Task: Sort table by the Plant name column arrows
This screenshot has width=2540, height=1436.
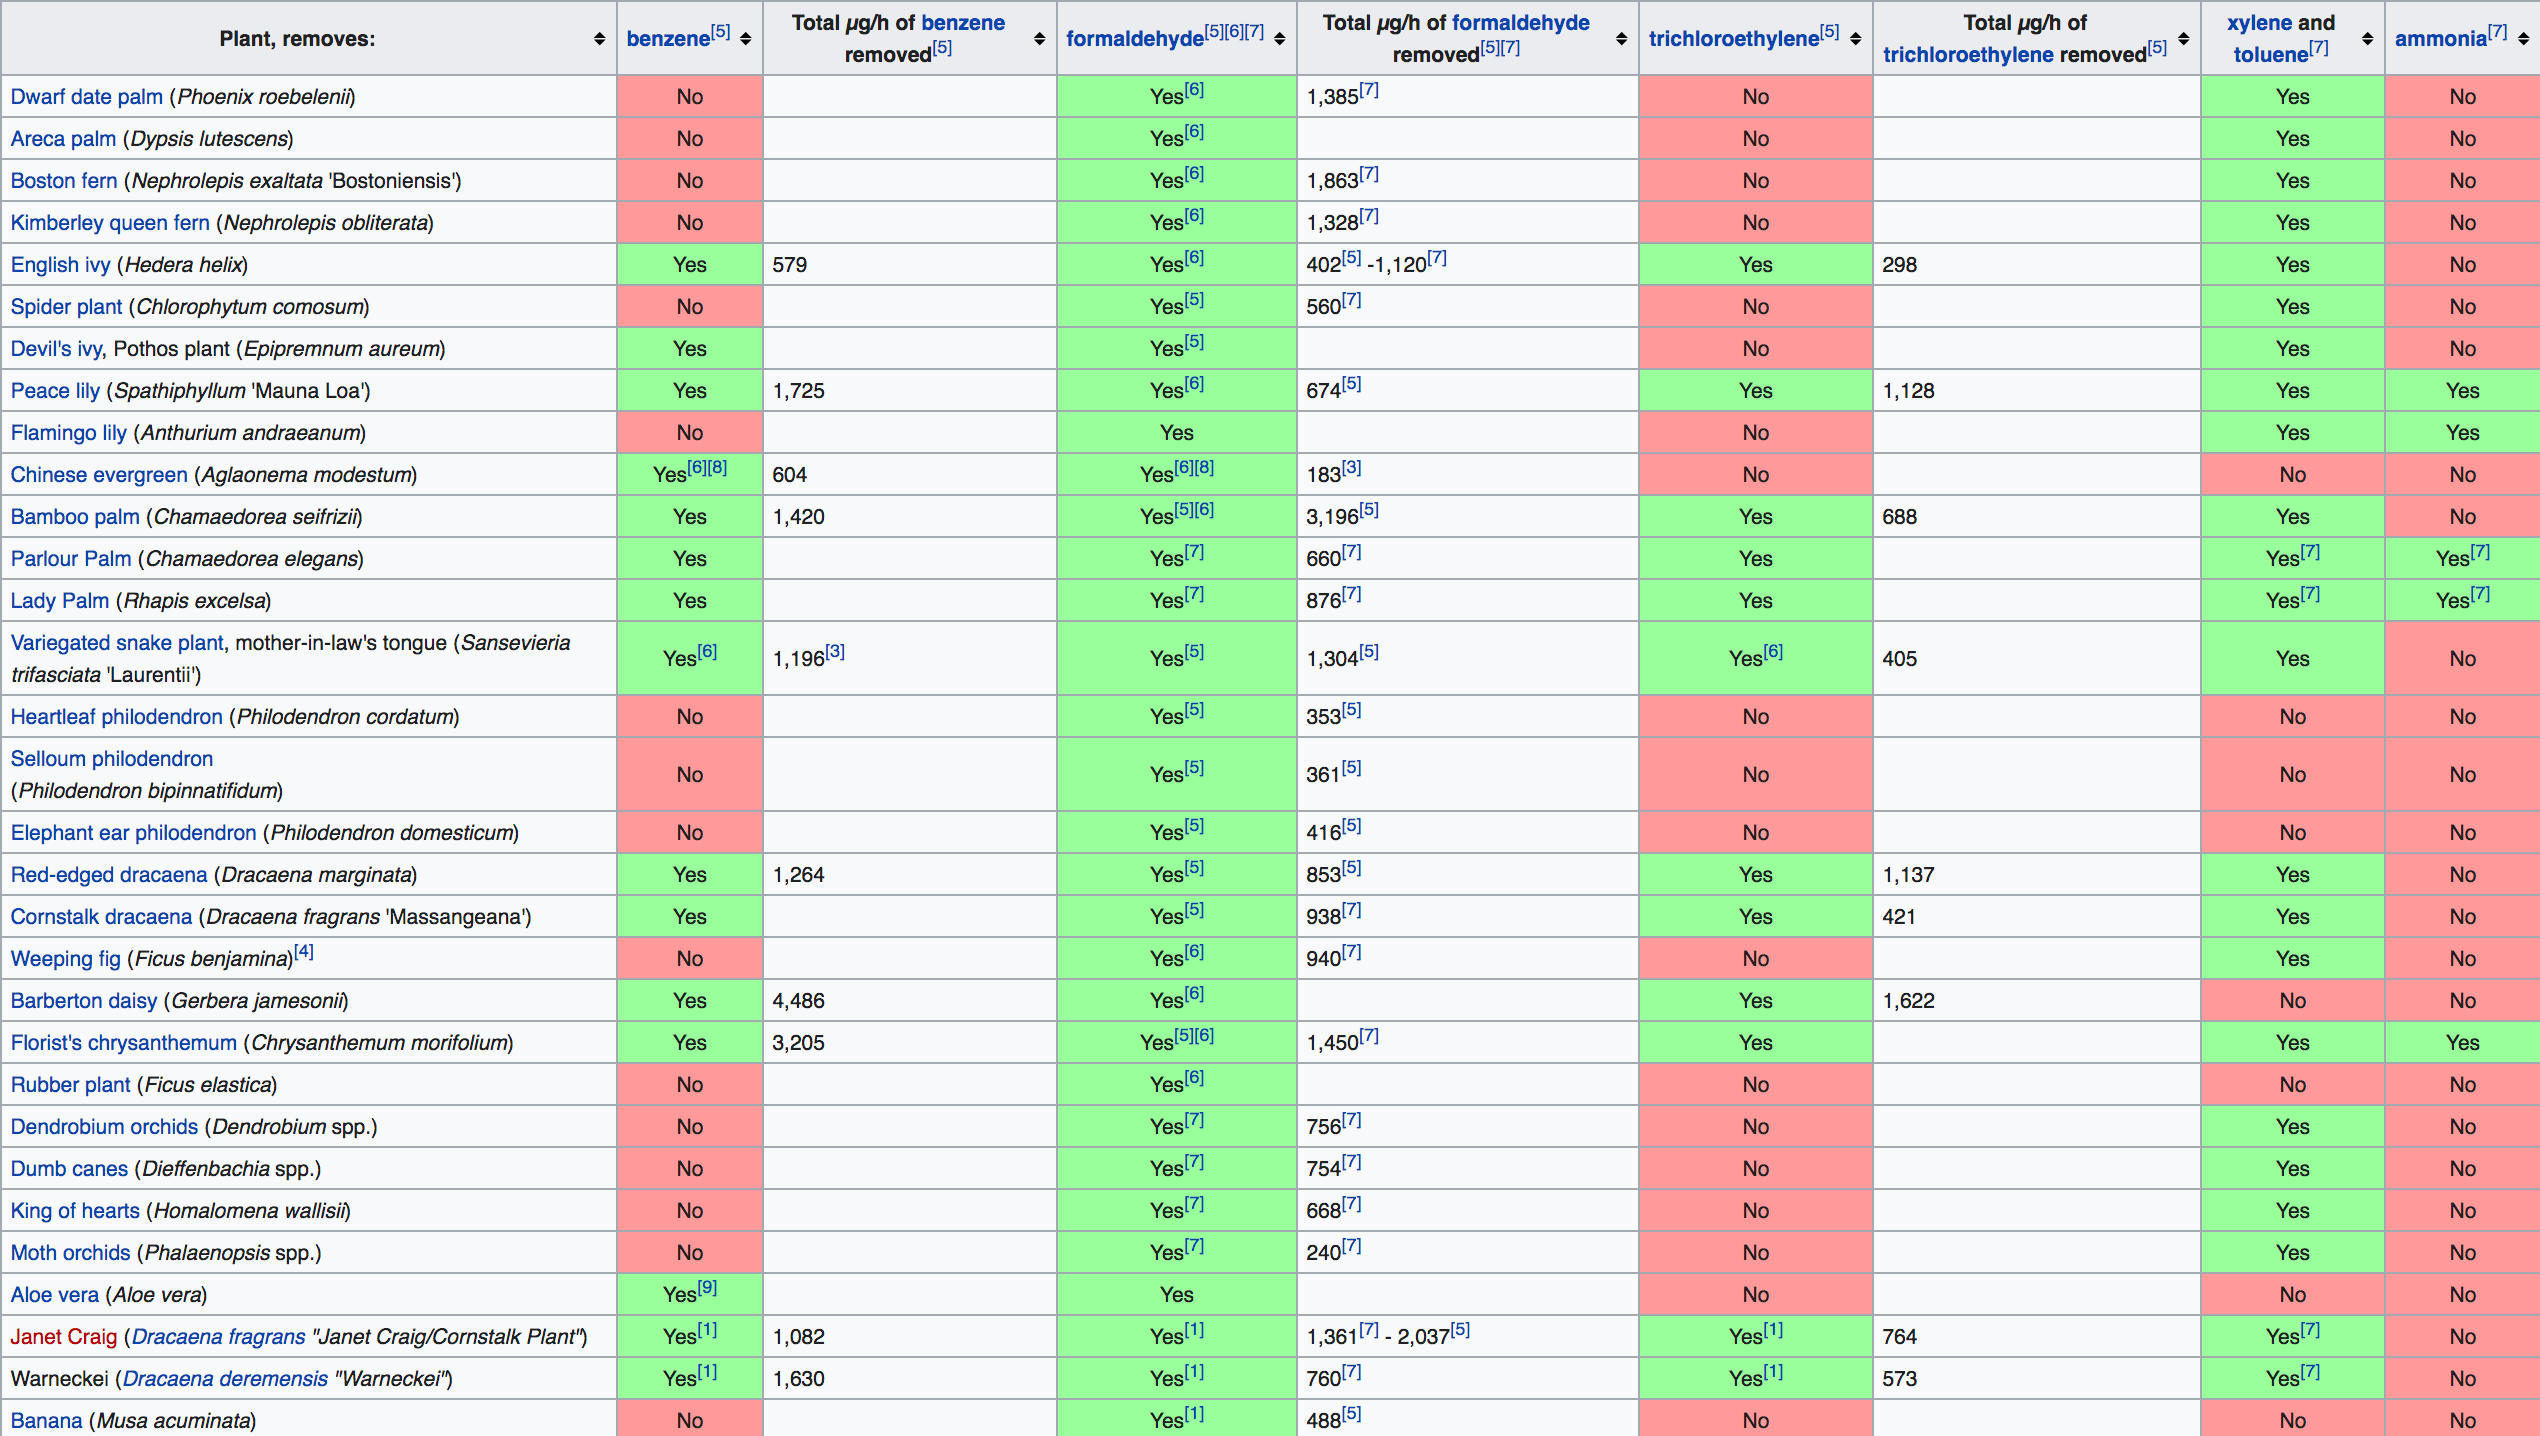Action: pos(599,39)
